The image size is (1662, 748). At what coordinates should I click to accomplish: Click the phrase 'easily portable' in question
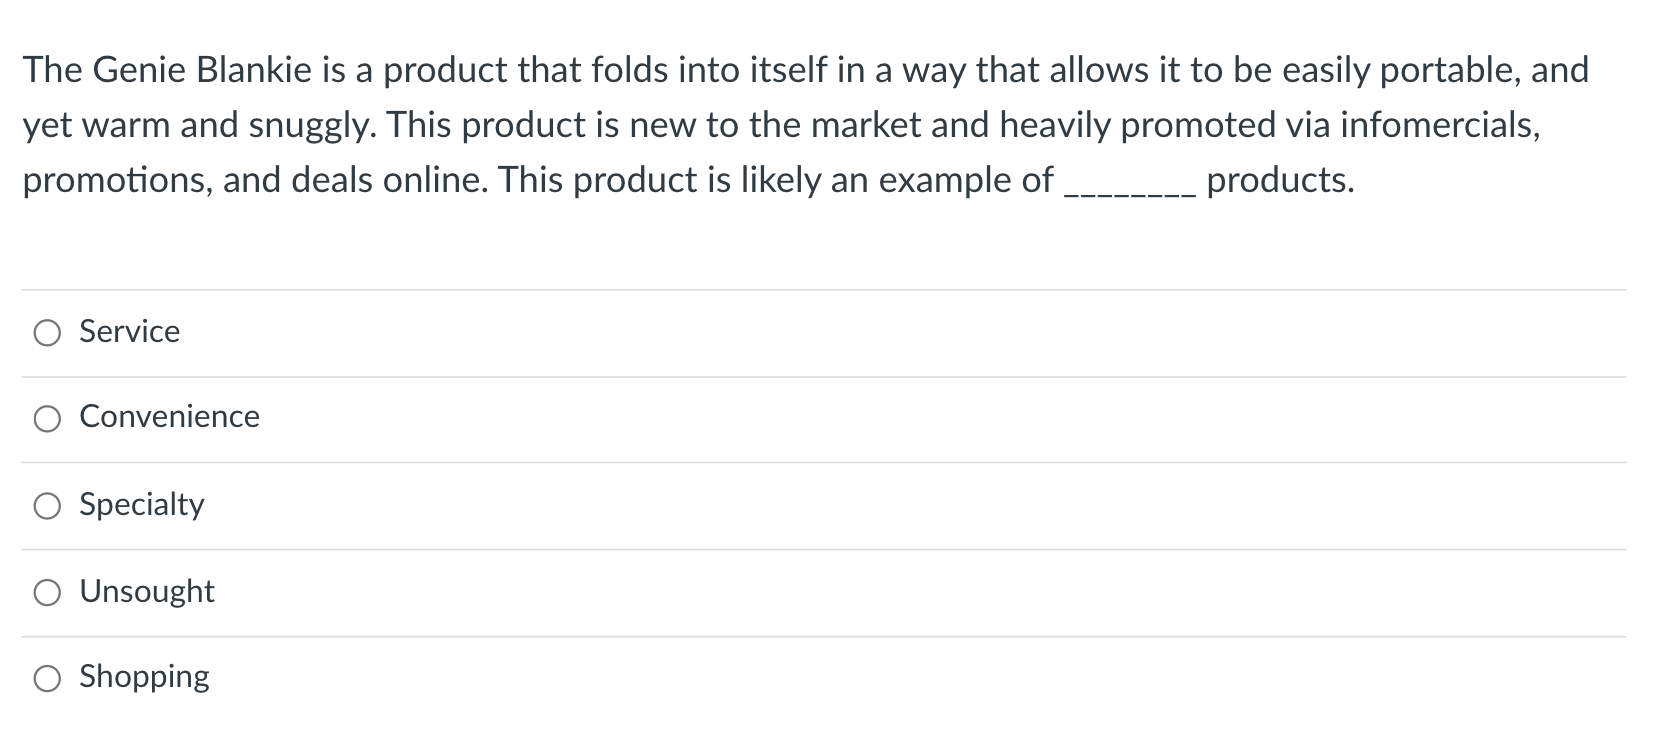coord(1398,70)
